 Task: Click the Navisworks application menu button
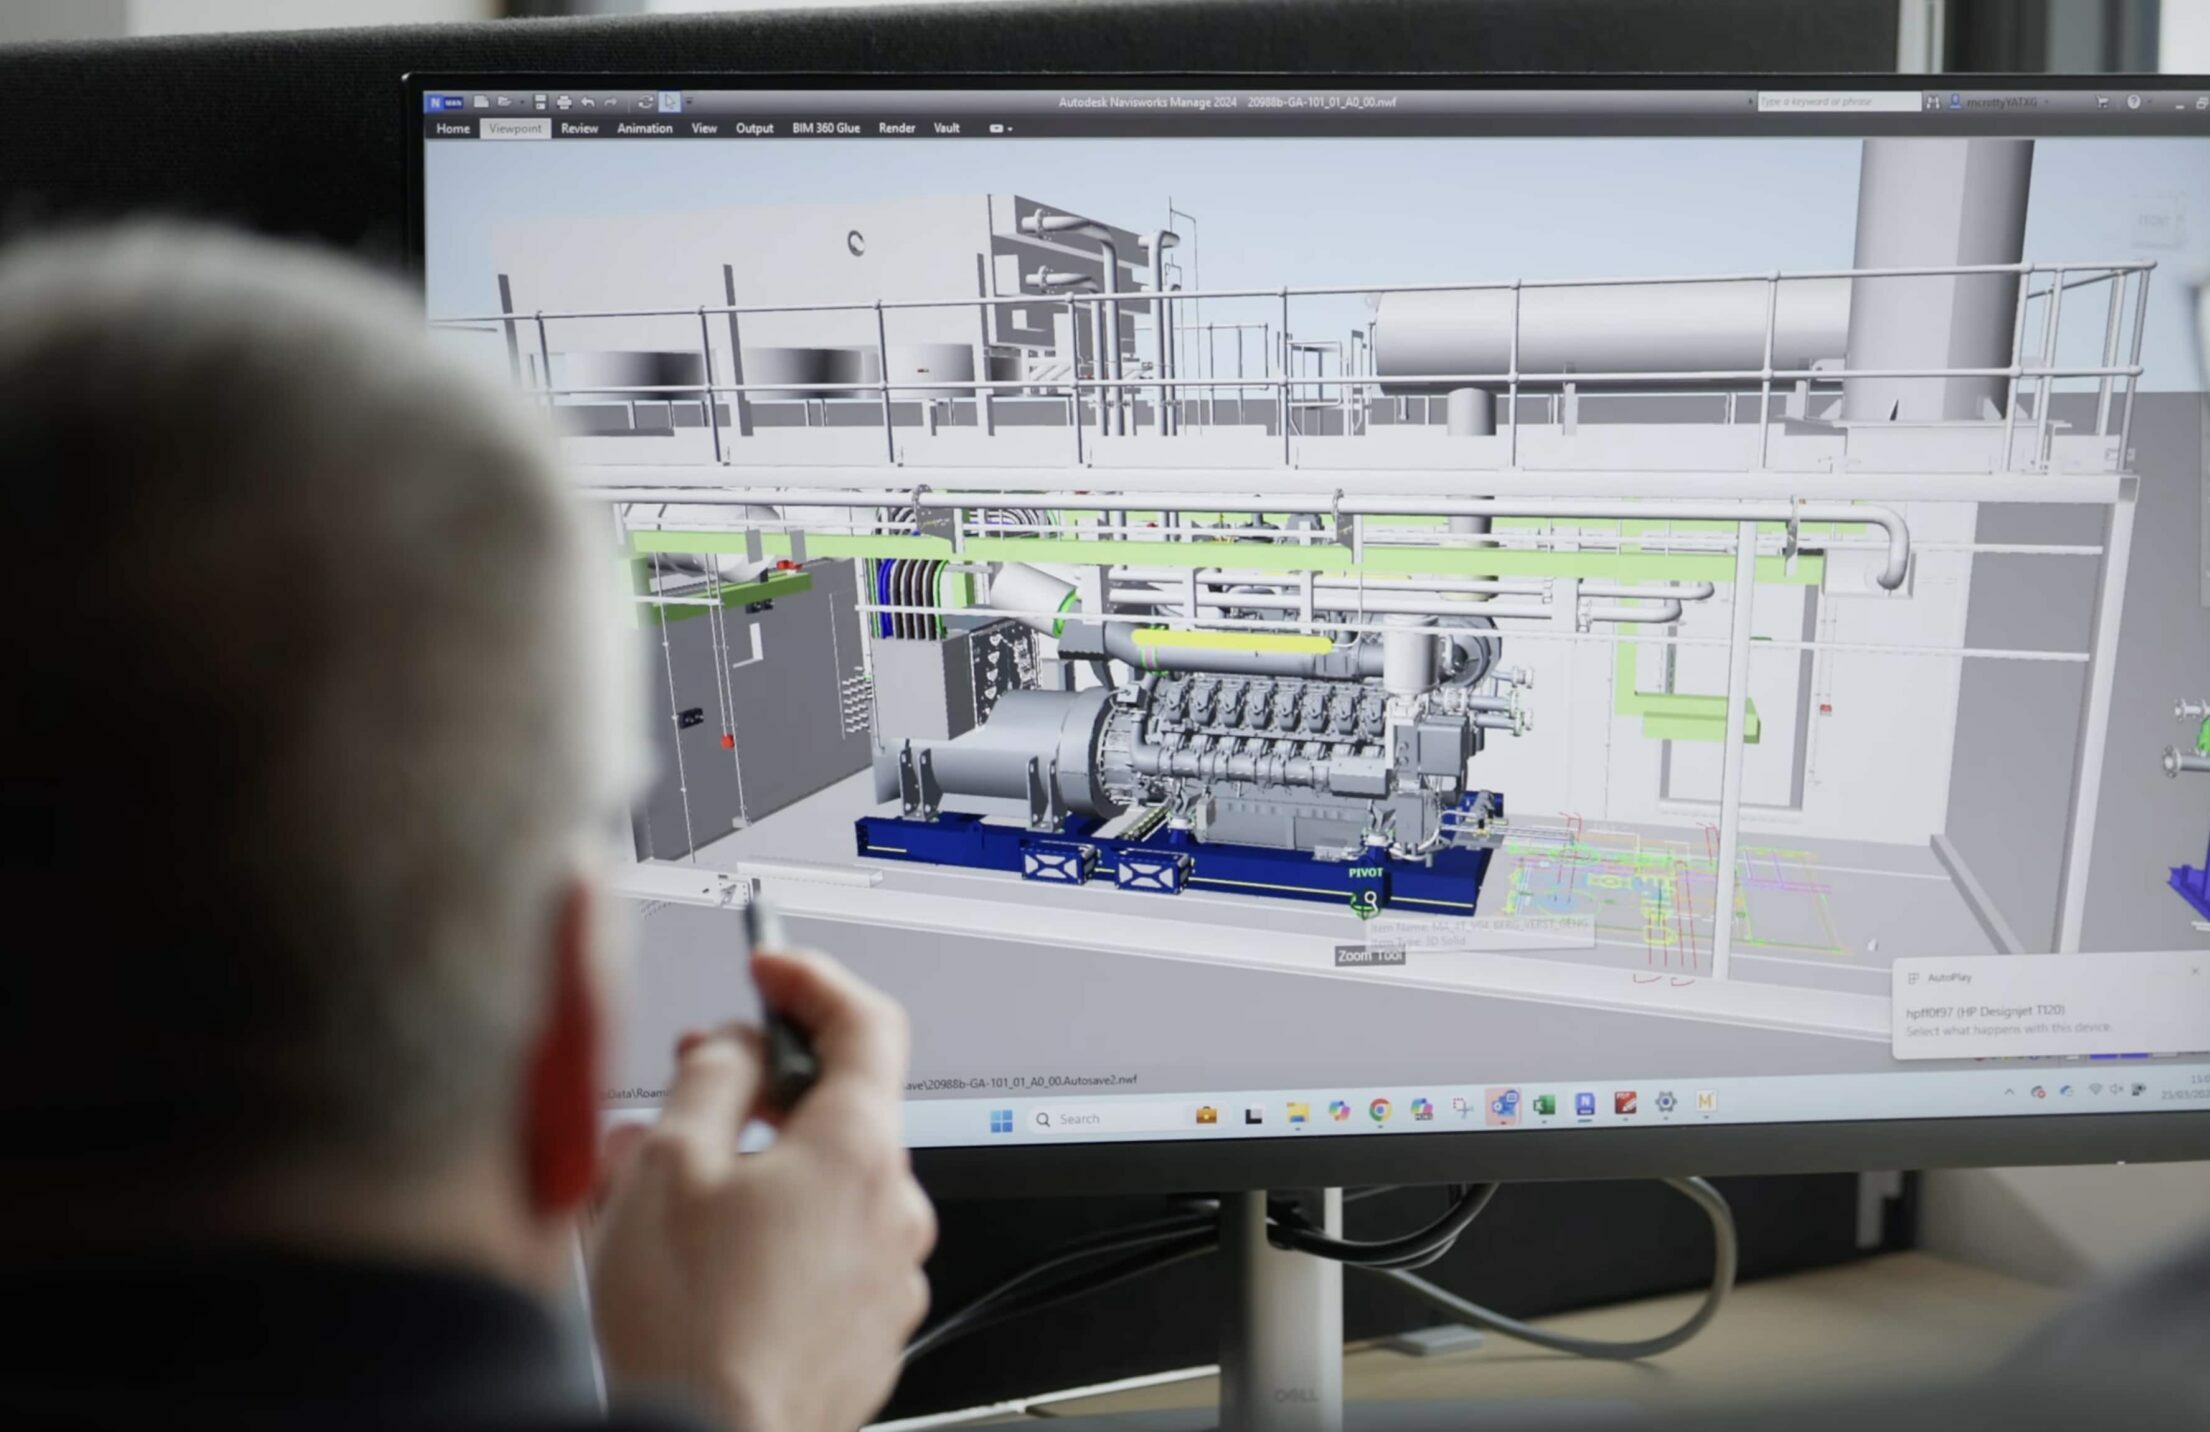point(444,102)
